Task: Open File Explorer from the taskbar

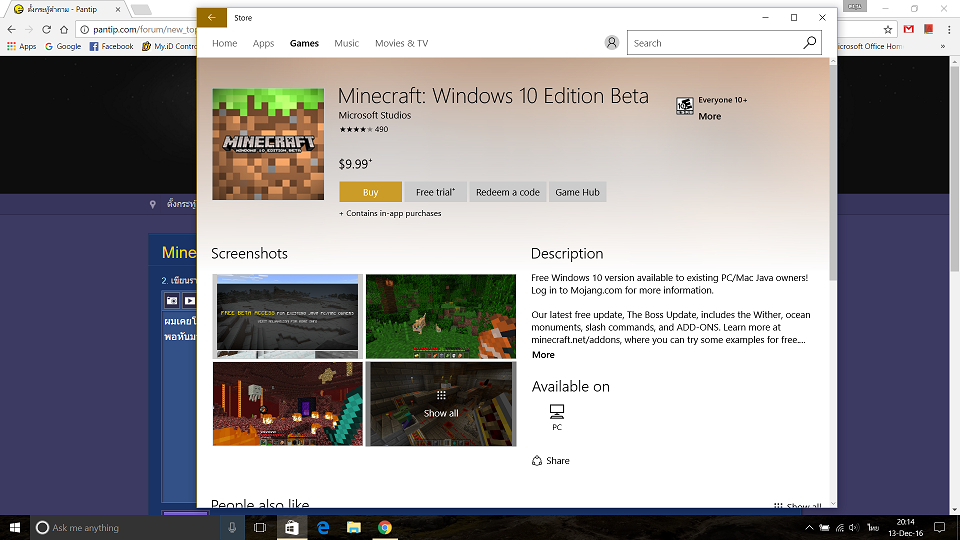Action: pyautogui.click(x=354, y=527)
